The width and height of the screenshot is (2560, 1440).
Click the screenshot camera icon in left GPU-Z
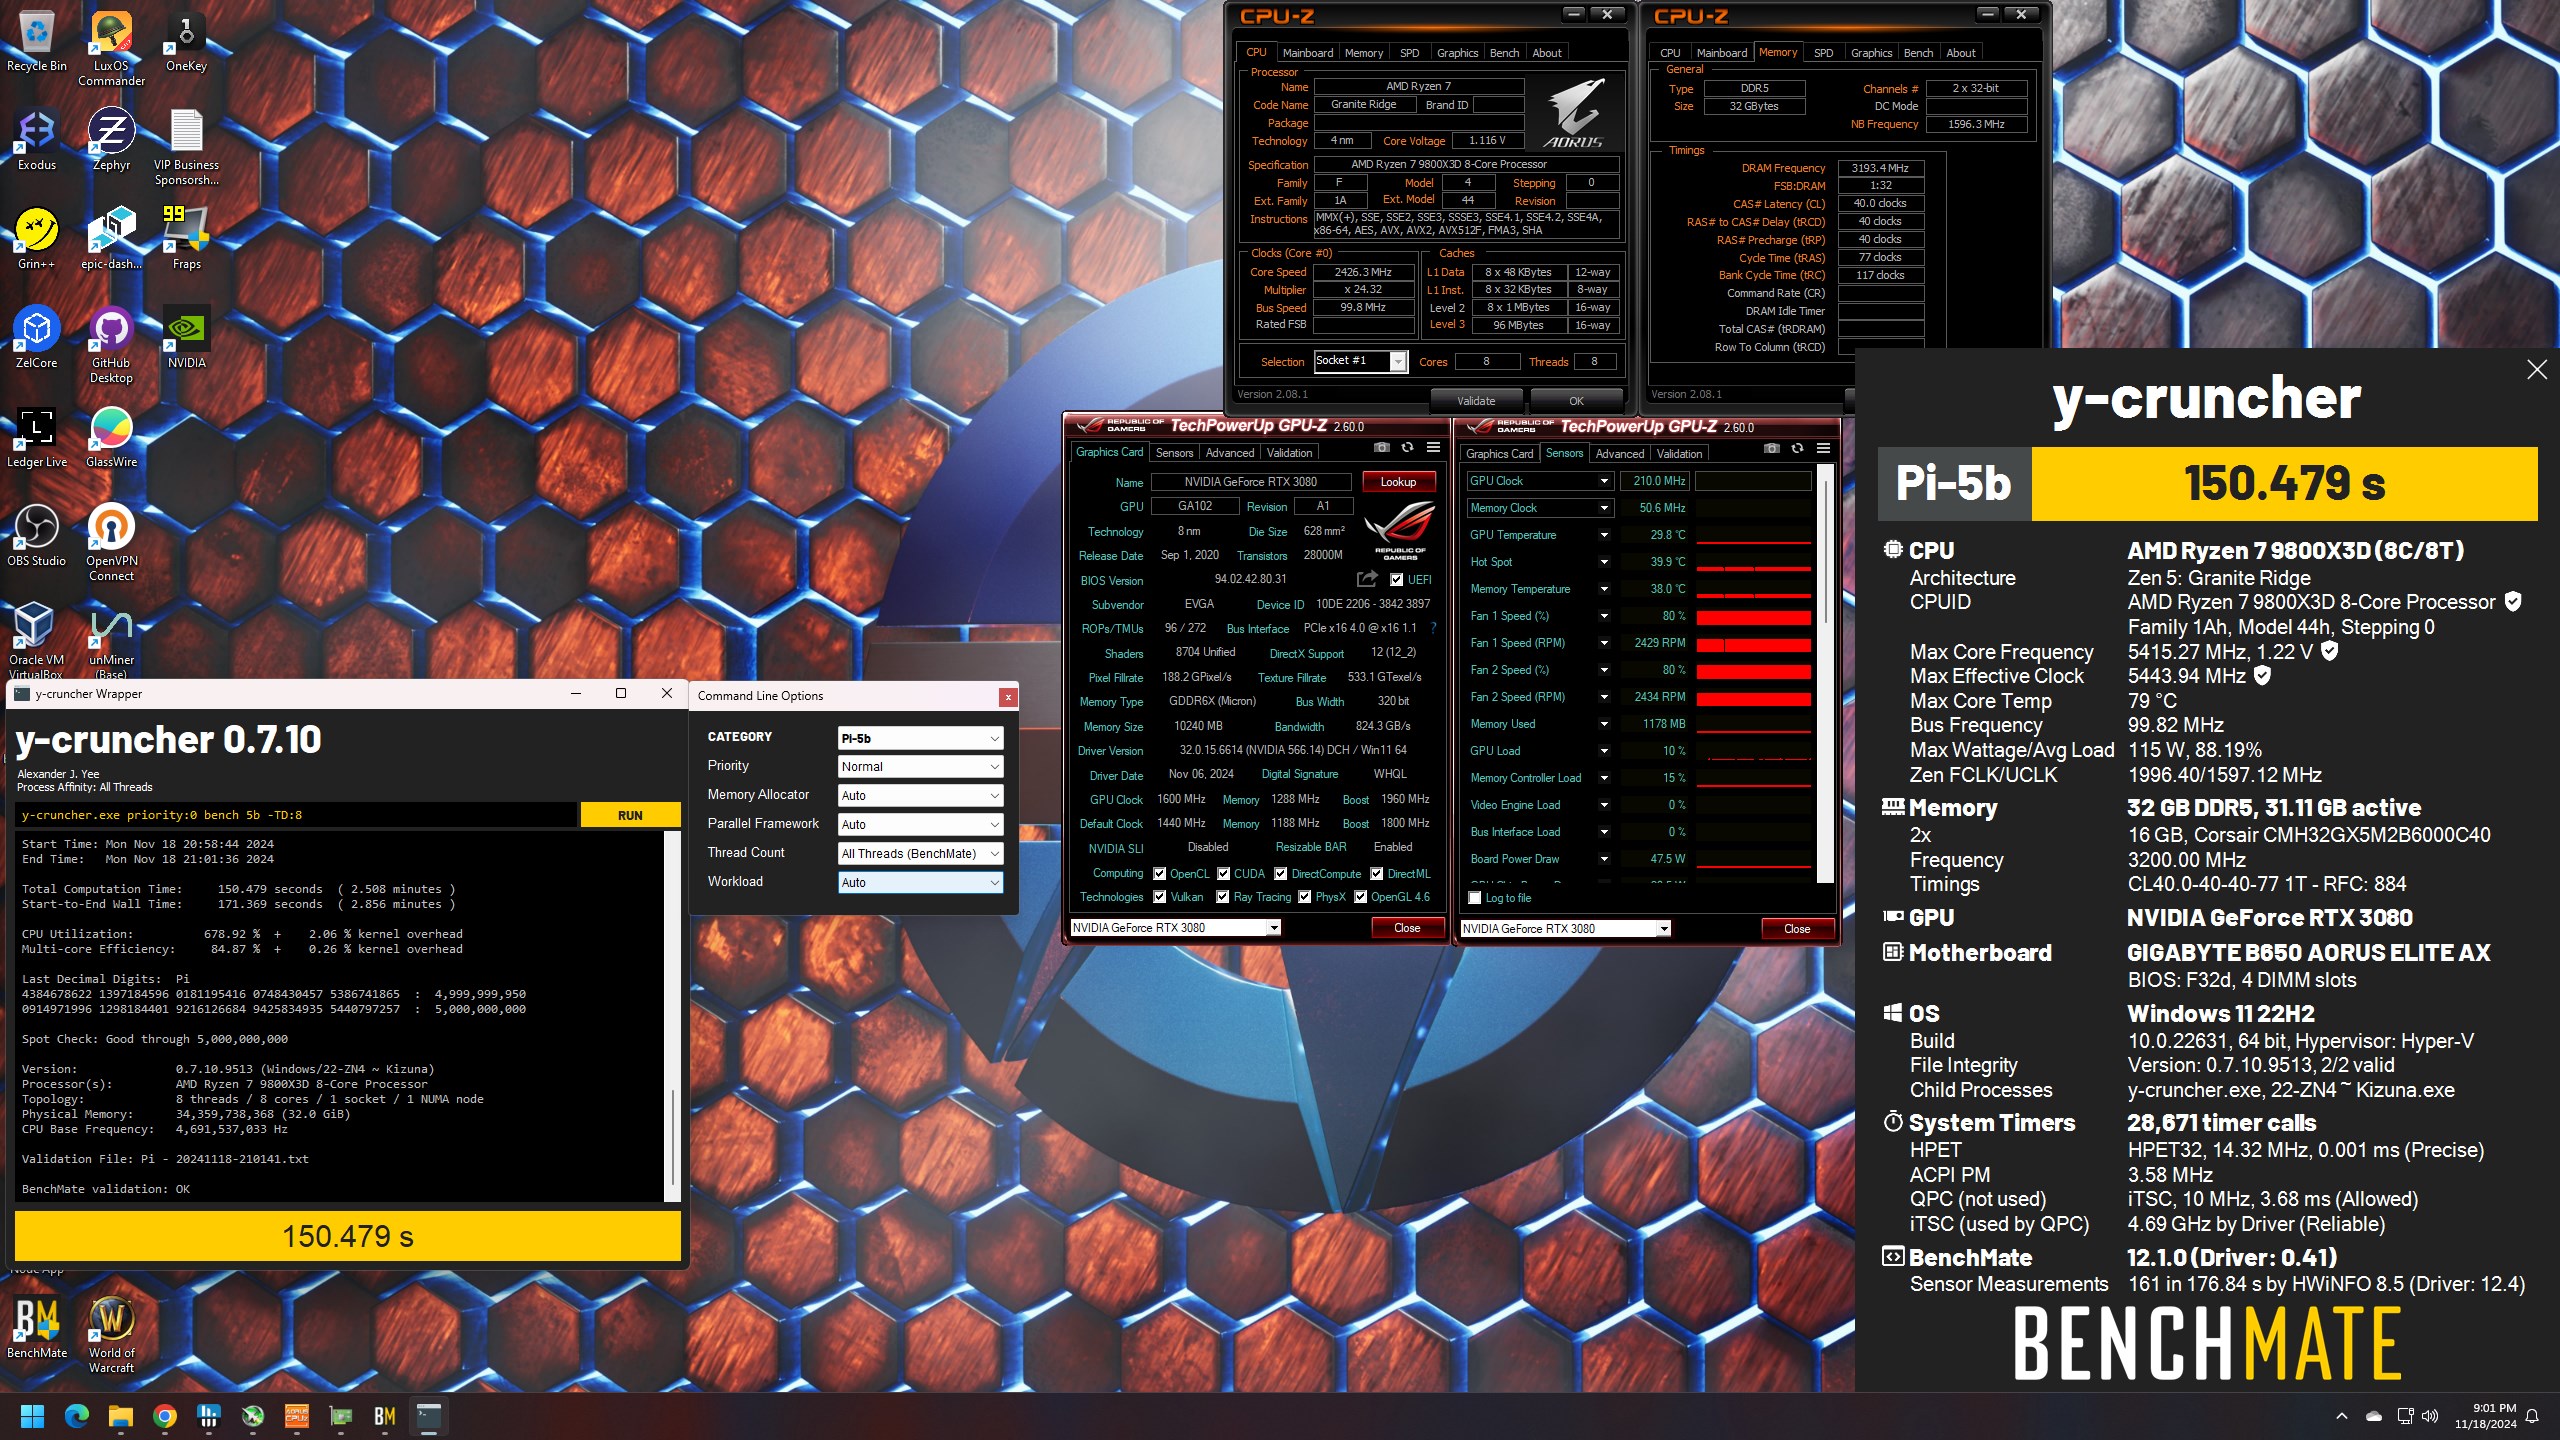(x=1381, y=448)
